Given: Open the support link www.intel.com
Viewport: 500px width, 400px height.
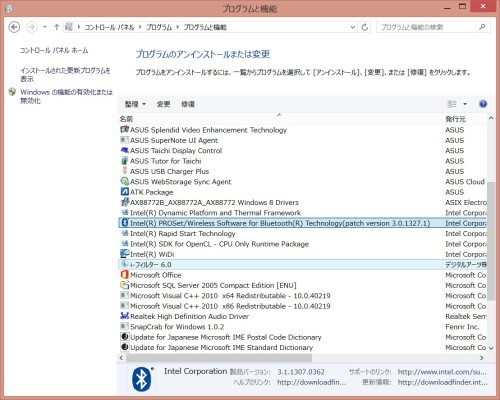Looking at the screenshot, I should (442, 372).
